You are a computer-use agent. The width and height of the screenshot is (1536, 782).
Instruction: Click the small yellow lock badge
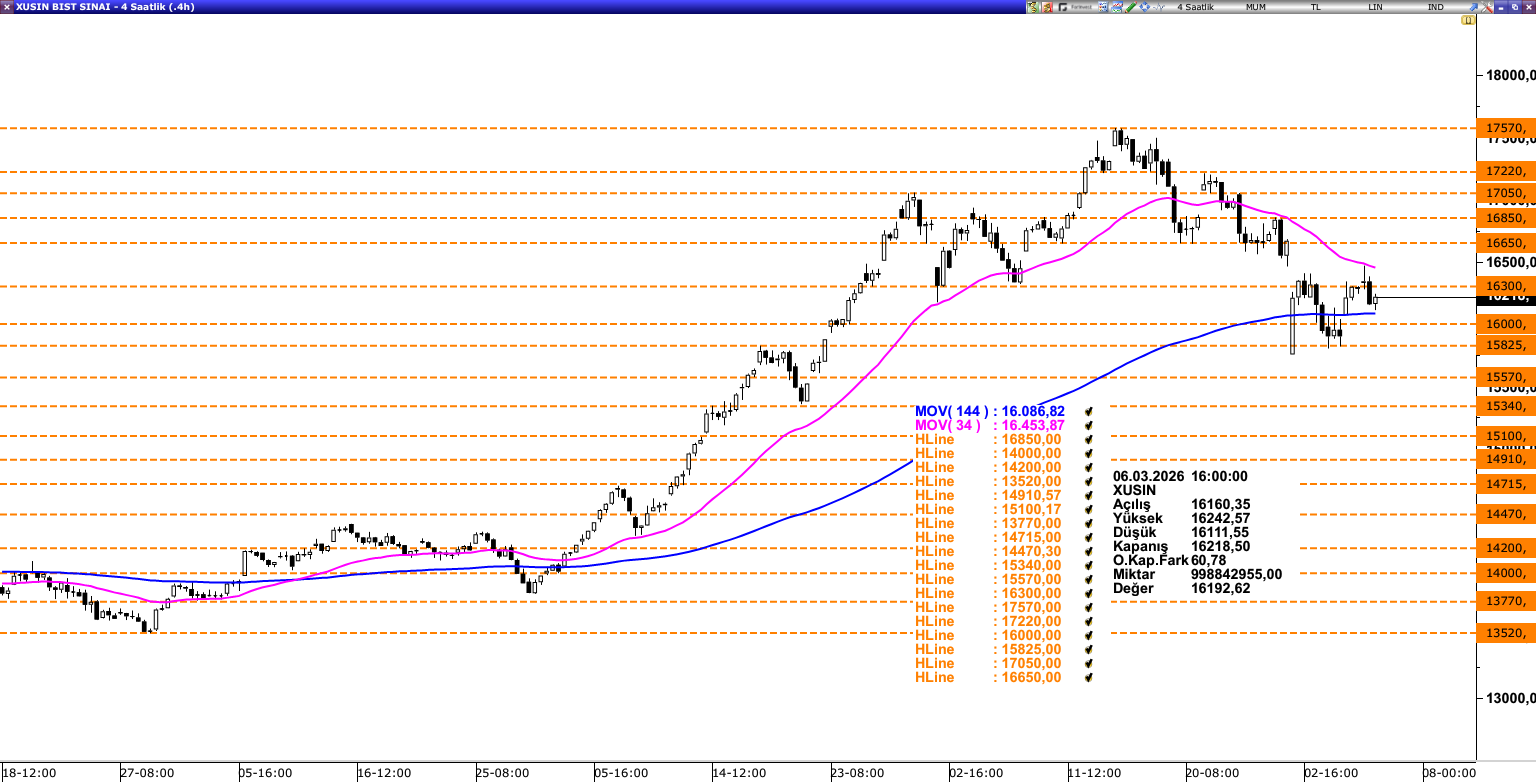1467,20
